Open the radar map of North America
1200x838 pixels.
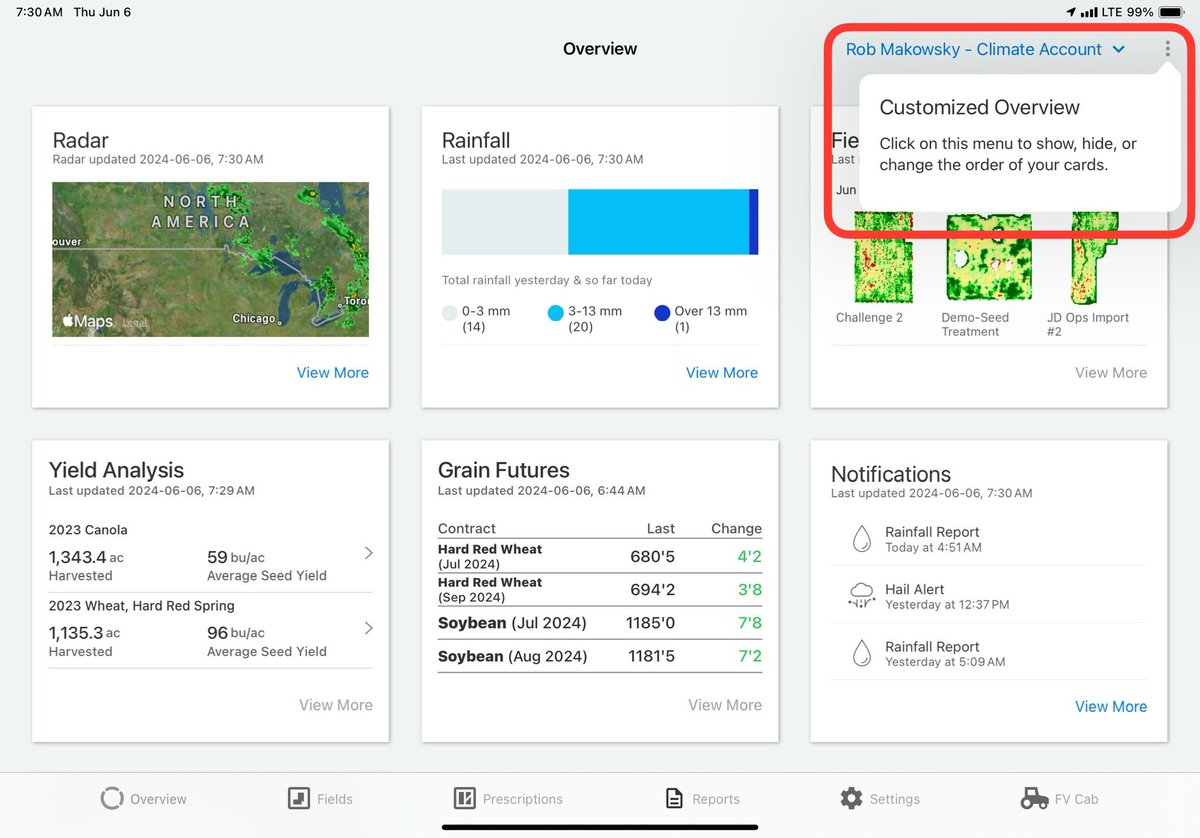210,259
